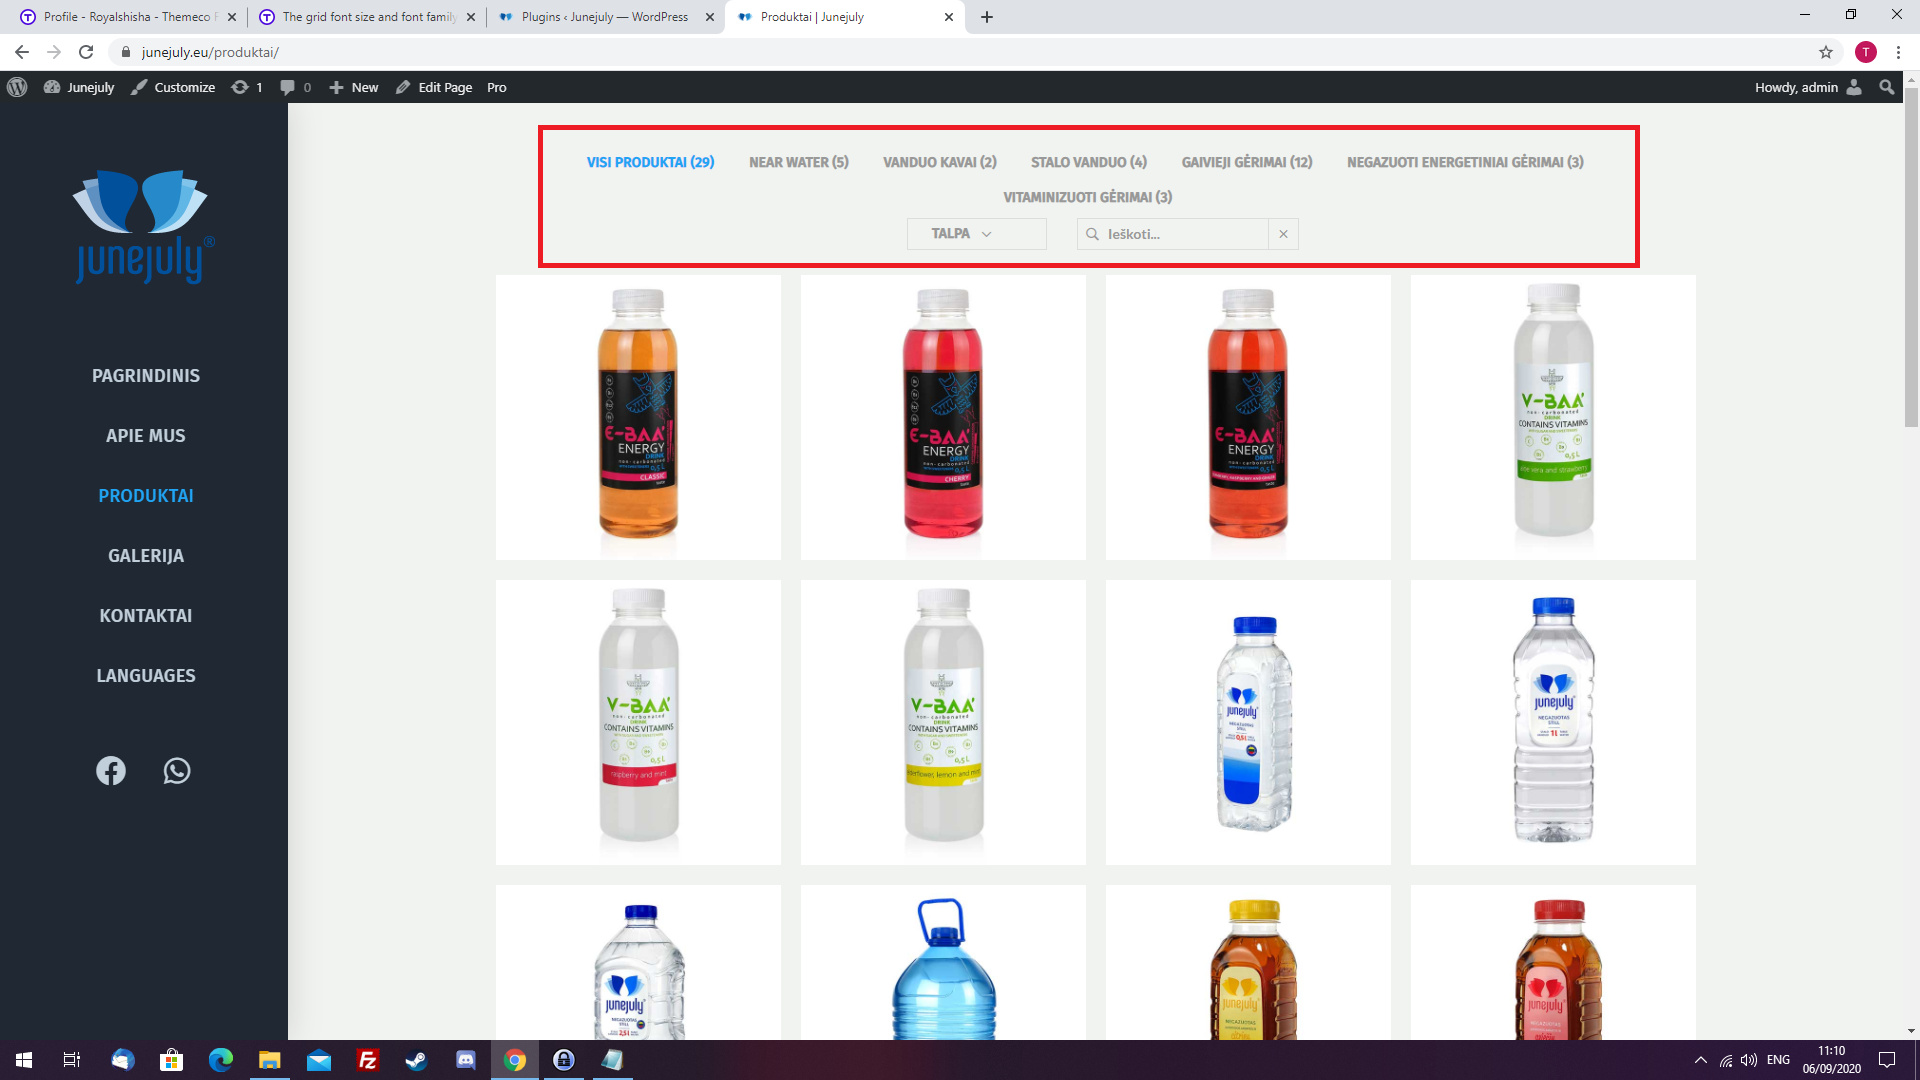Open the WhatsApp social icon in sidebar
Image resolution: width=1920 pixels, height=1080 pixels.
(177, 771)
